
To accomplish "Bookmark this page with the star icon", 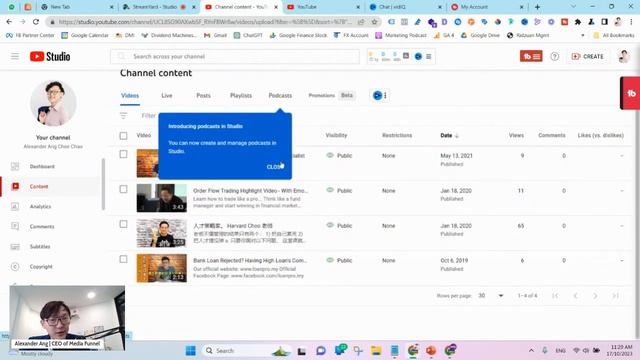I will point(374,22).
